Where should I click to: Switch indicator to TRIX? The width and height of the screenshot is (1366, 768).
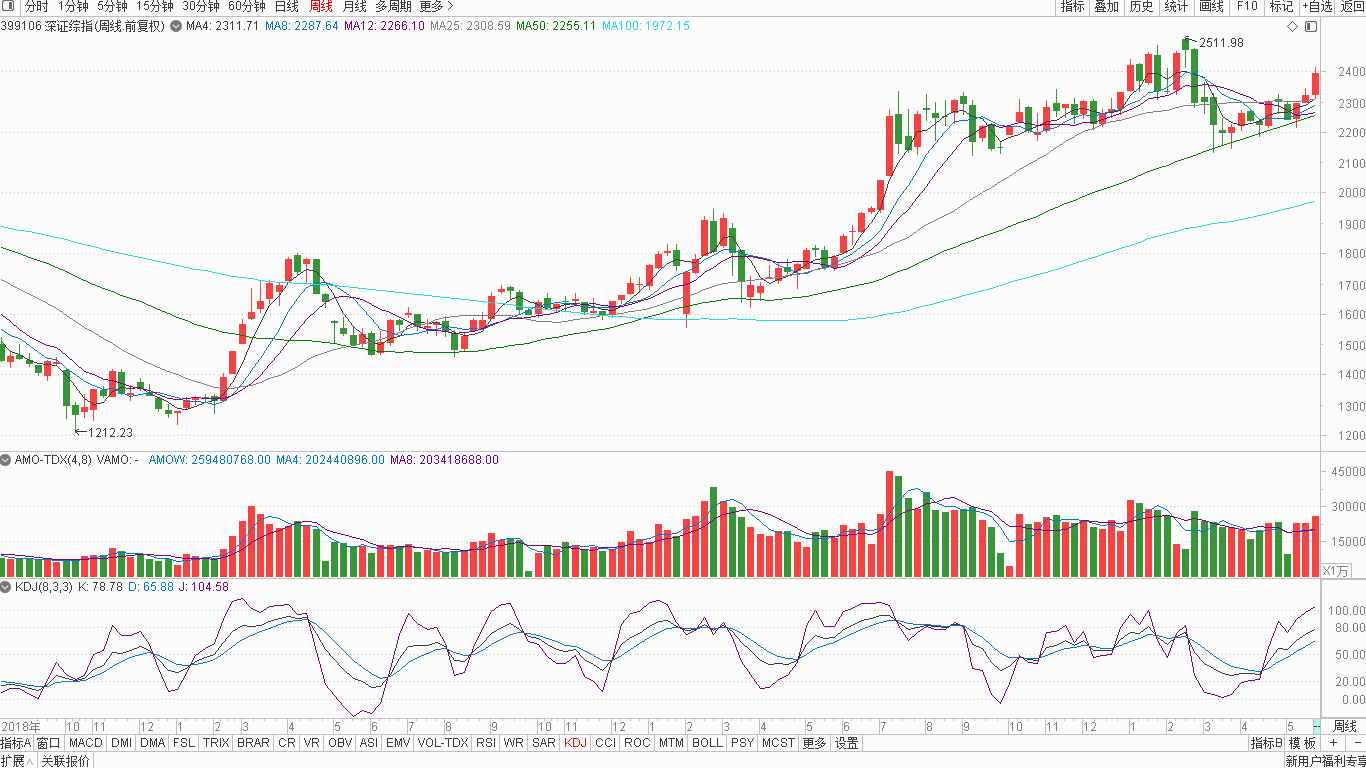tap(216, 743)
